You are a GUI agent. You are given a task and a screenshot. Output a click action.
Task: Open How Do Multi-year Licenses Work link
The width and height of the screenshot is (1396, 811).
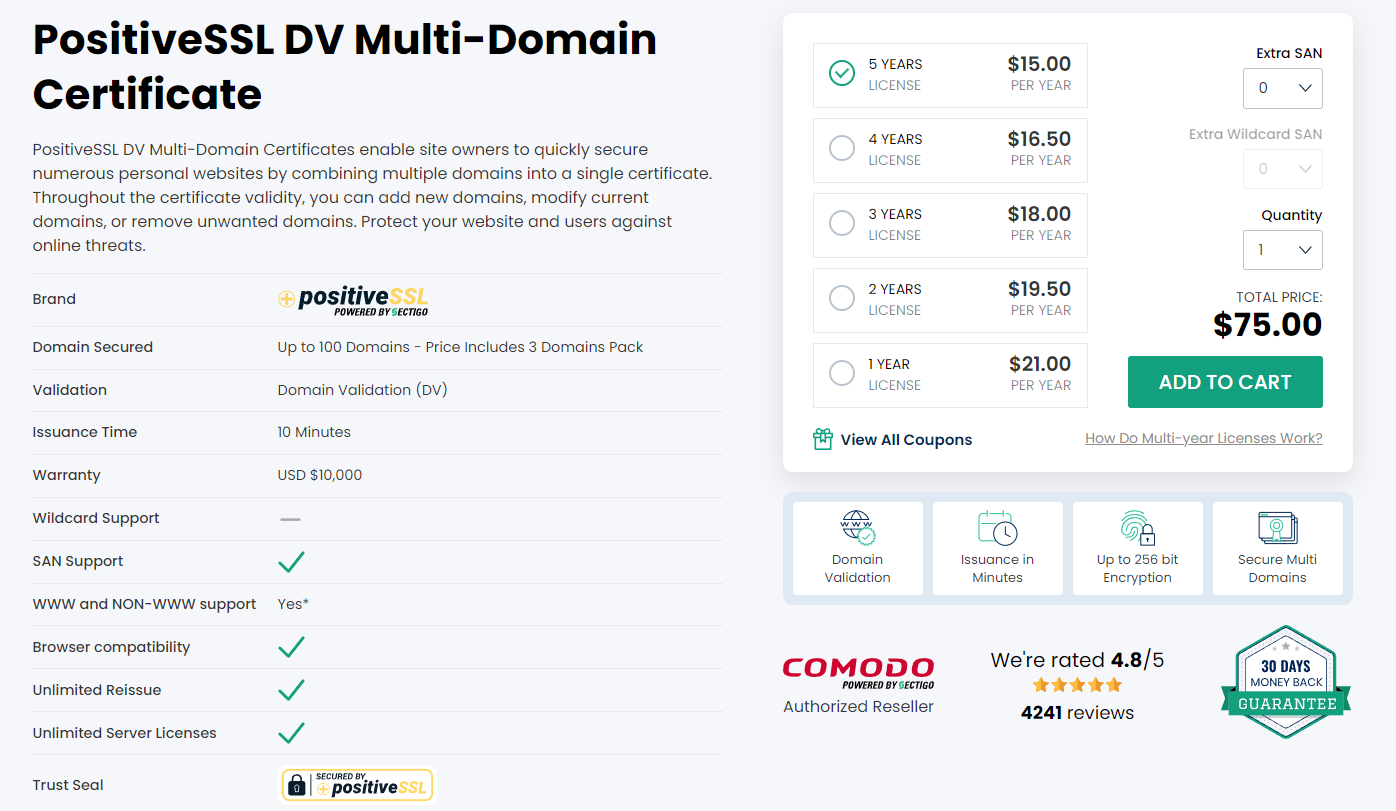click(1204, 438)
